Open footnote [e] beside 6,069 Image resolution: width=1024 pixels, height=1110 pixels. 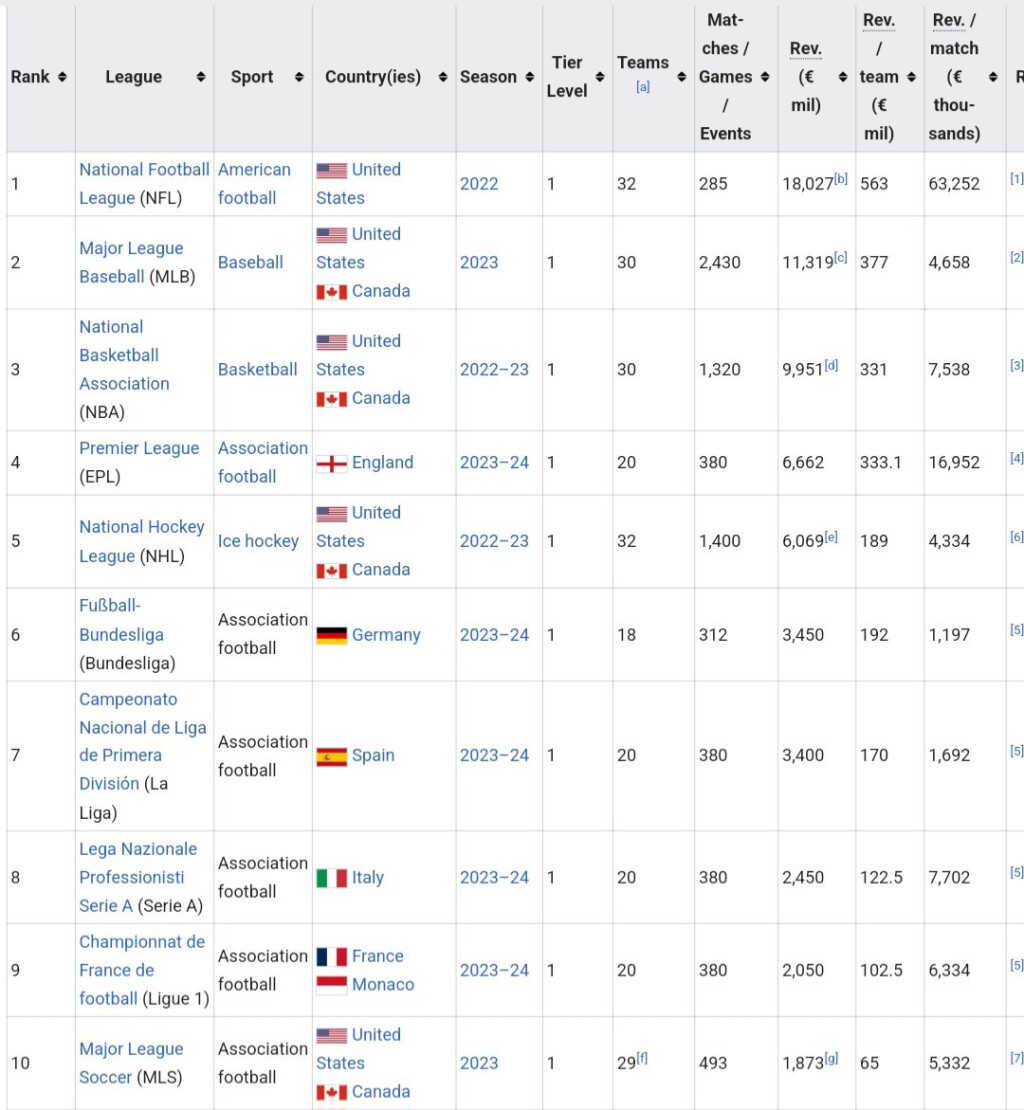click(x=831, y=537)
